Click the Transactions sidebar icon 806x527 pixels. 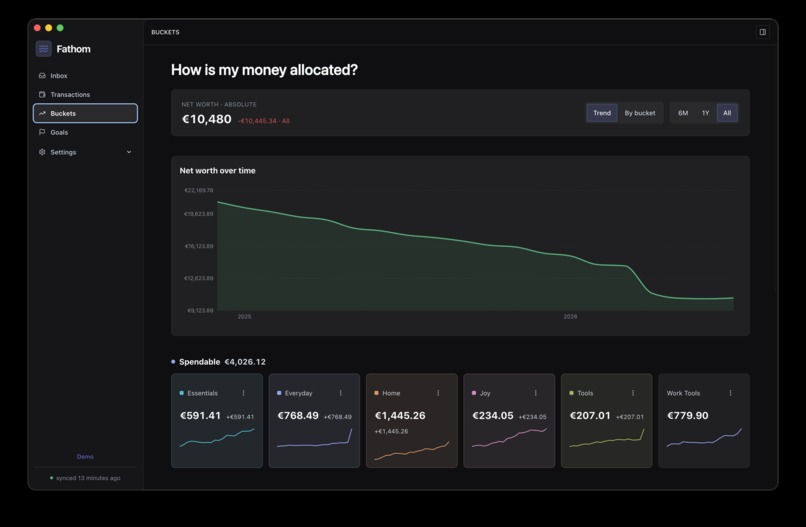[42, 95]
